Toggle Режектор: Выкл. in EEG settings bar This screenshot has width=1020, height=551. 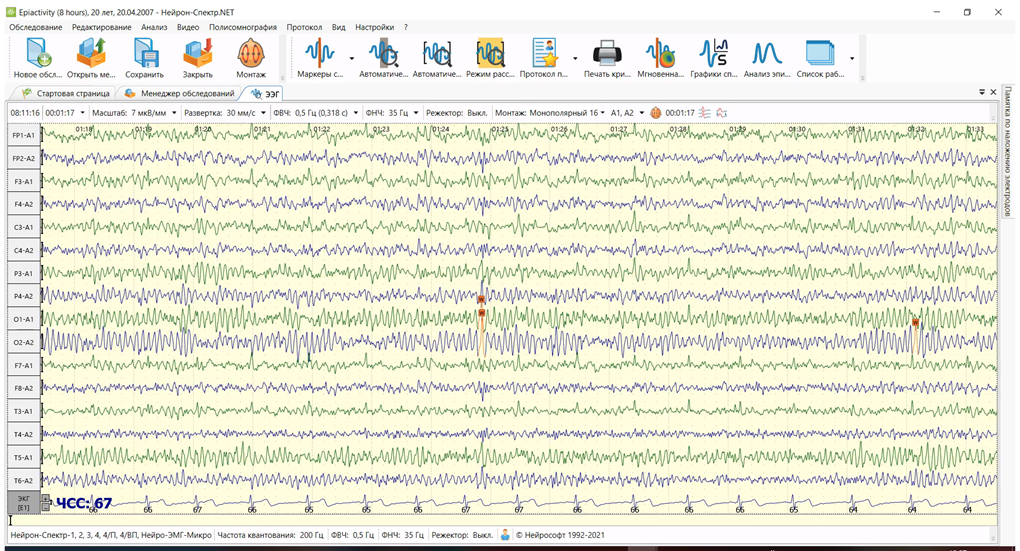pyautogui.click(x=456, y=113)
